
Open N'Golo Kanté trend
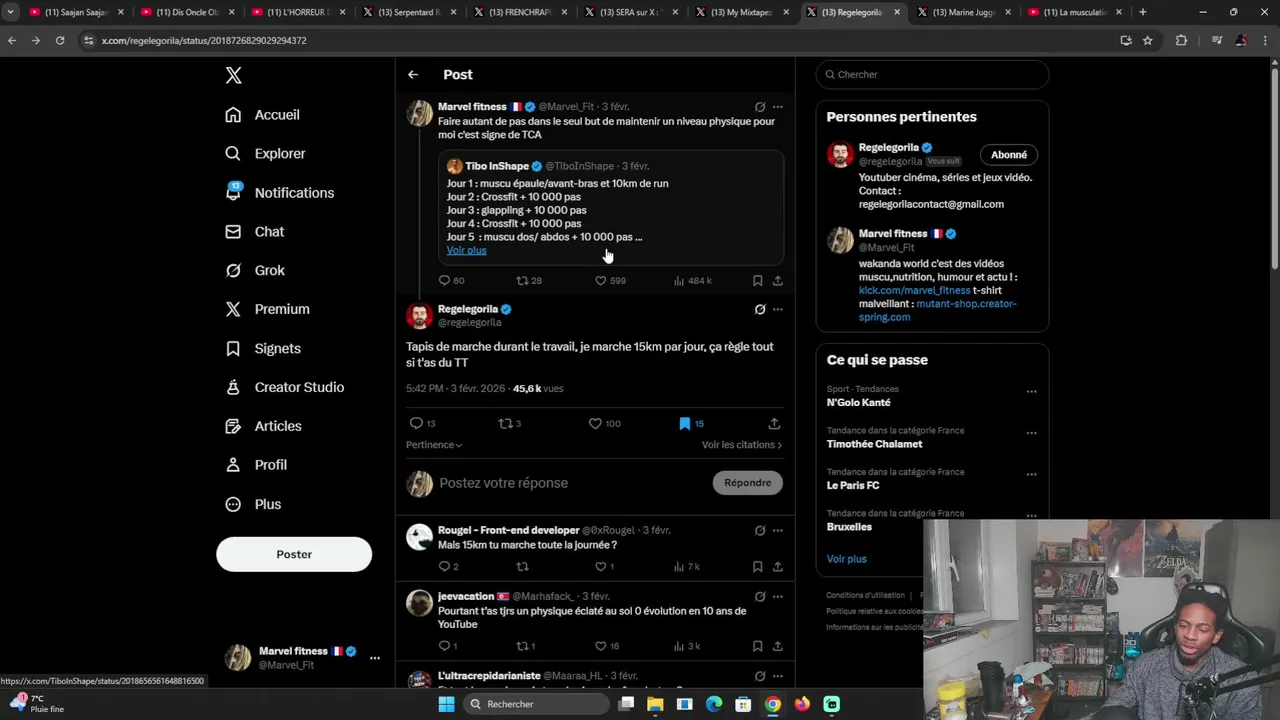point(858,403)
